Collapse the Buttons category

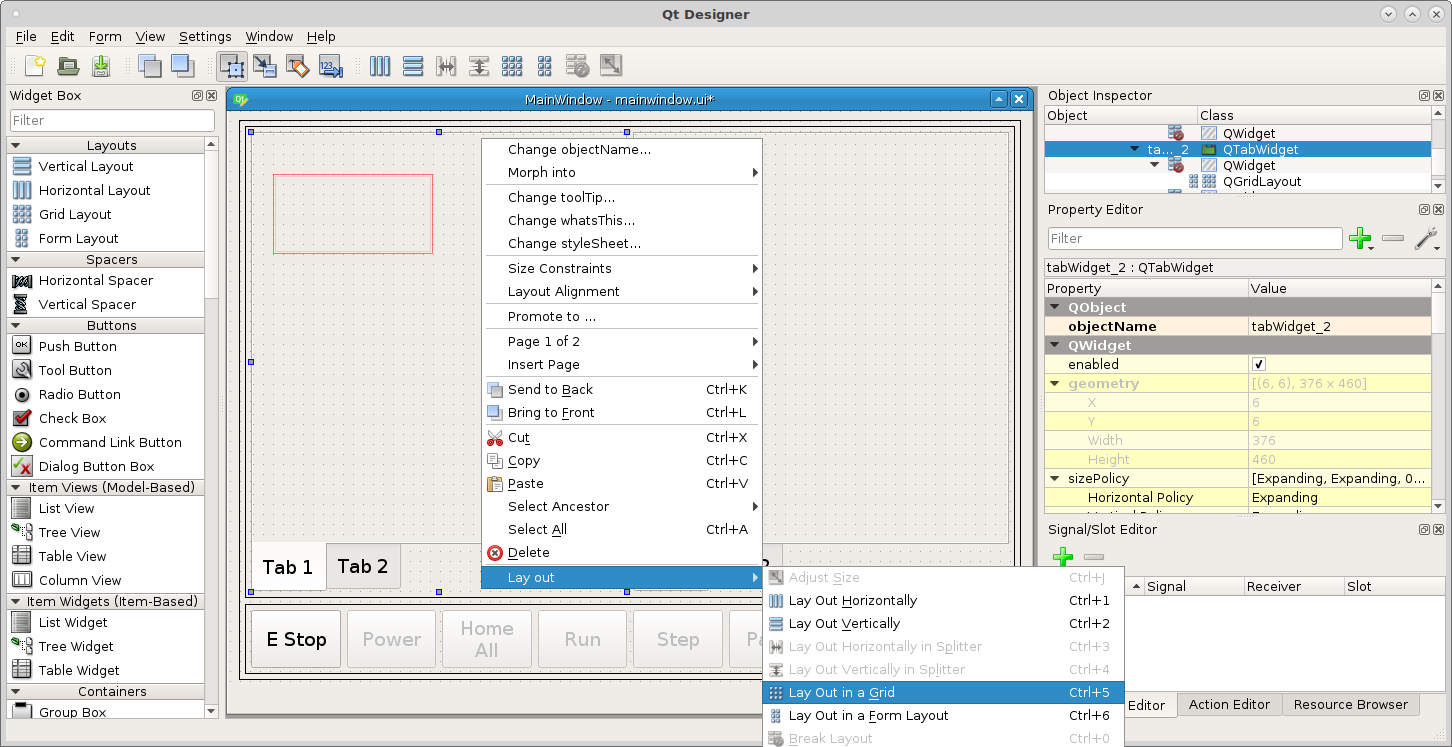pos(17,325)
